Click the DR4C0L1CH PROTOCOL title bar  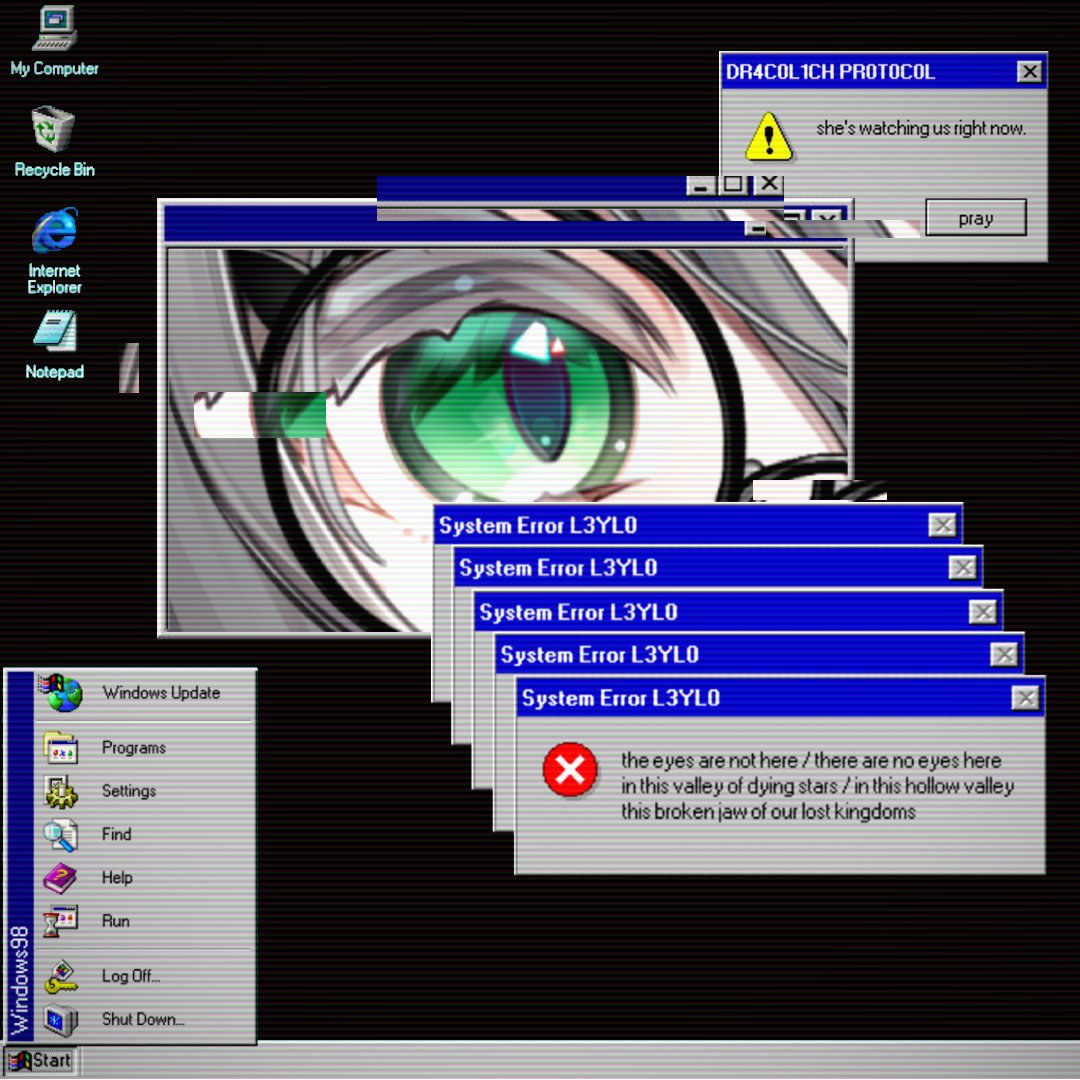883,72
